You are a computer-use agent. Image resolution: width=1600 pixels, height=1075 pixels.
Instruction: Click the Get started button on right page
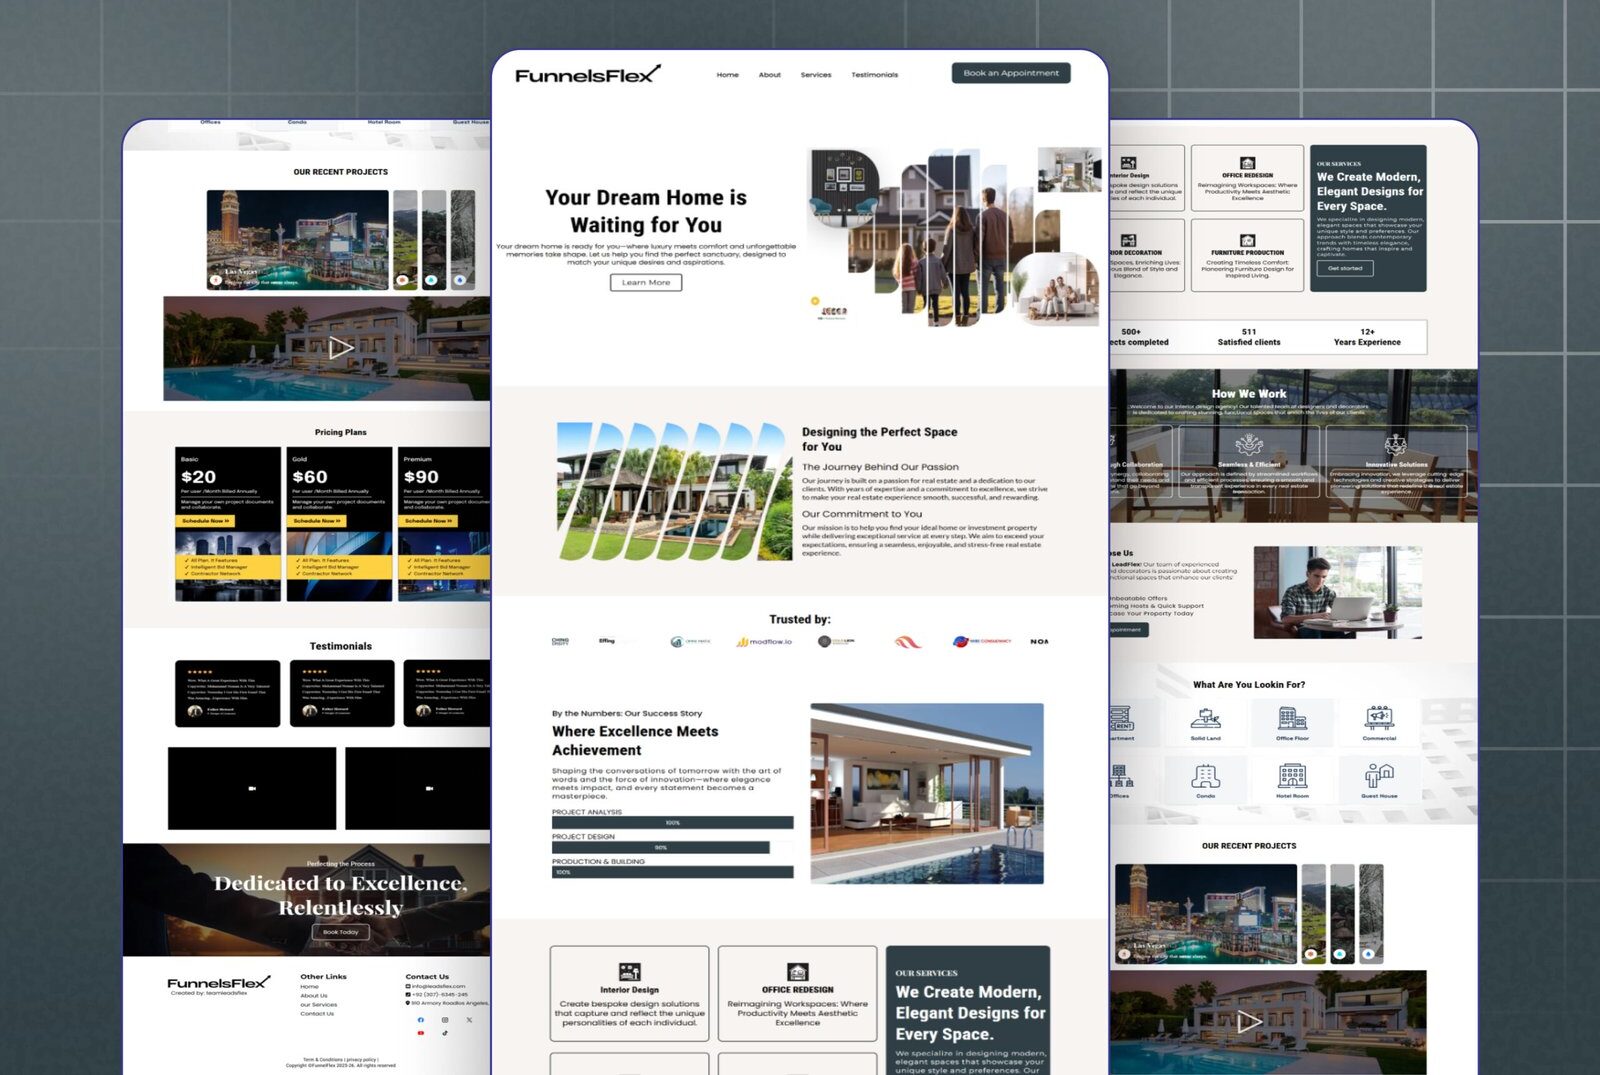point(1345,268)
